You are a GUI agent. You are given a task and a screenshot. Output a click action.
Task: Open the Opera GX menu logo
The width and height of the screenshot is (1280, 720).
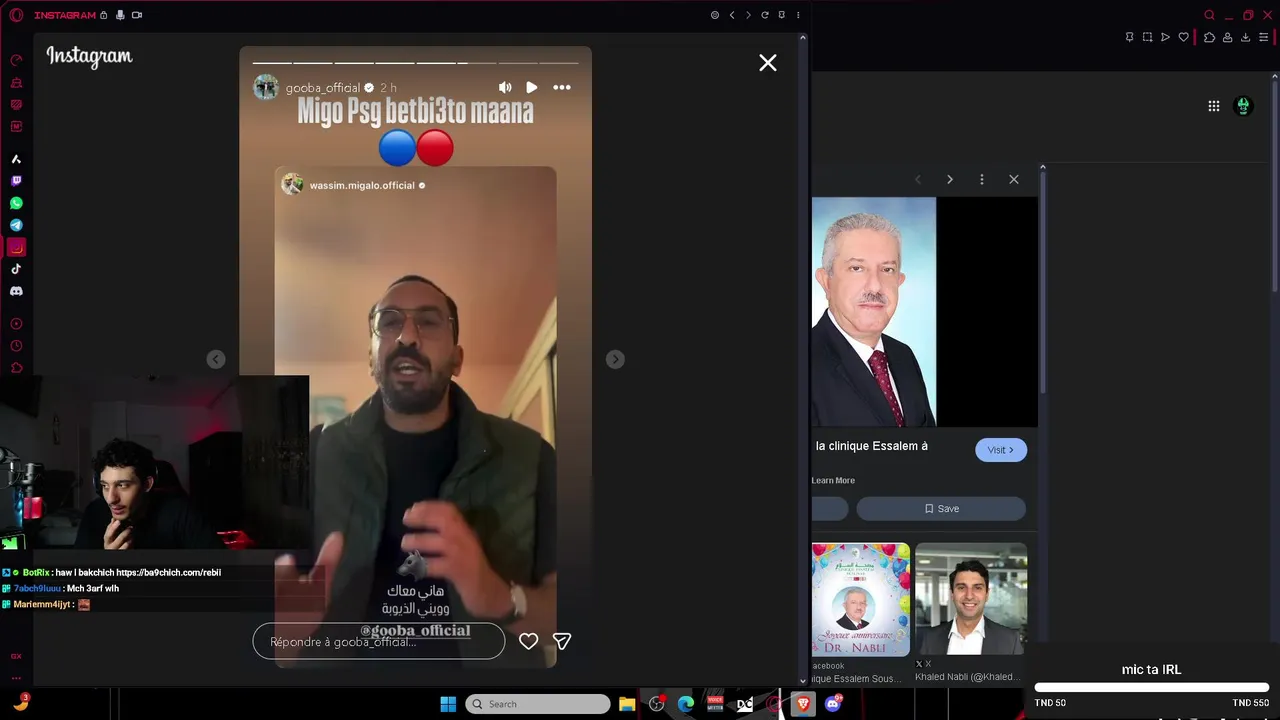(16, 15)
